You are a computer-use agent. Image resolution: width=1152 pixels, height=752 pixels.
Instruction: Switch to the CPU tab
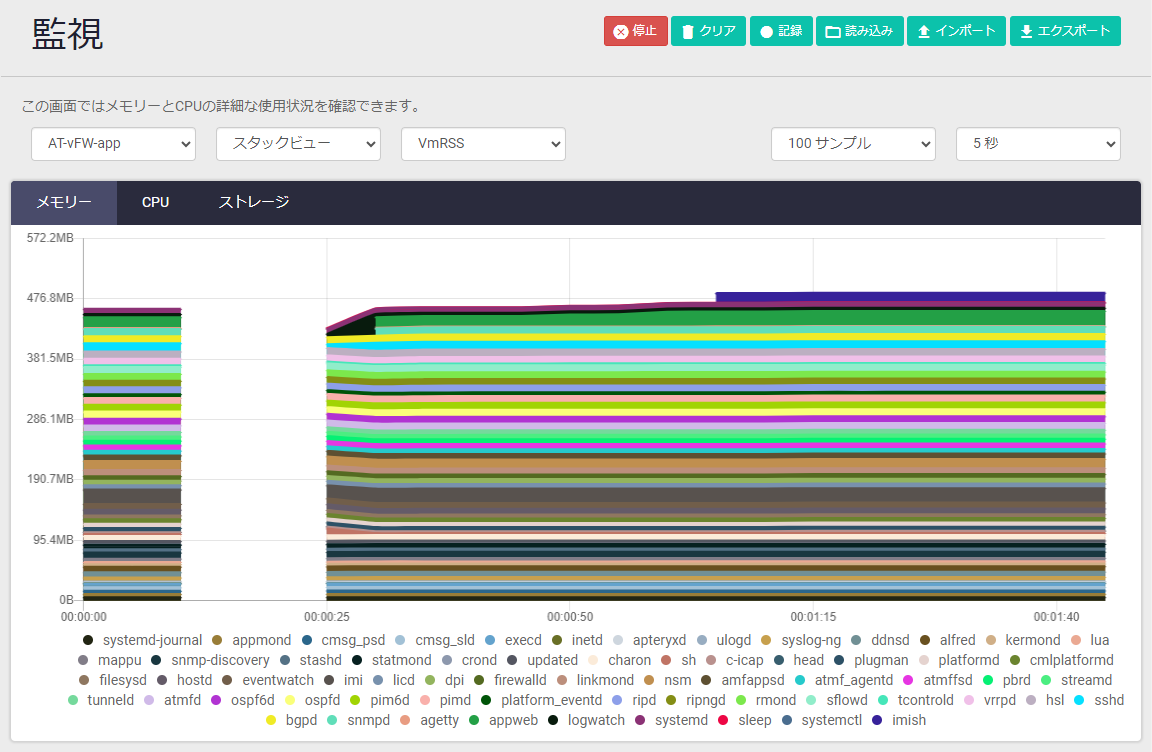point(156,202)
